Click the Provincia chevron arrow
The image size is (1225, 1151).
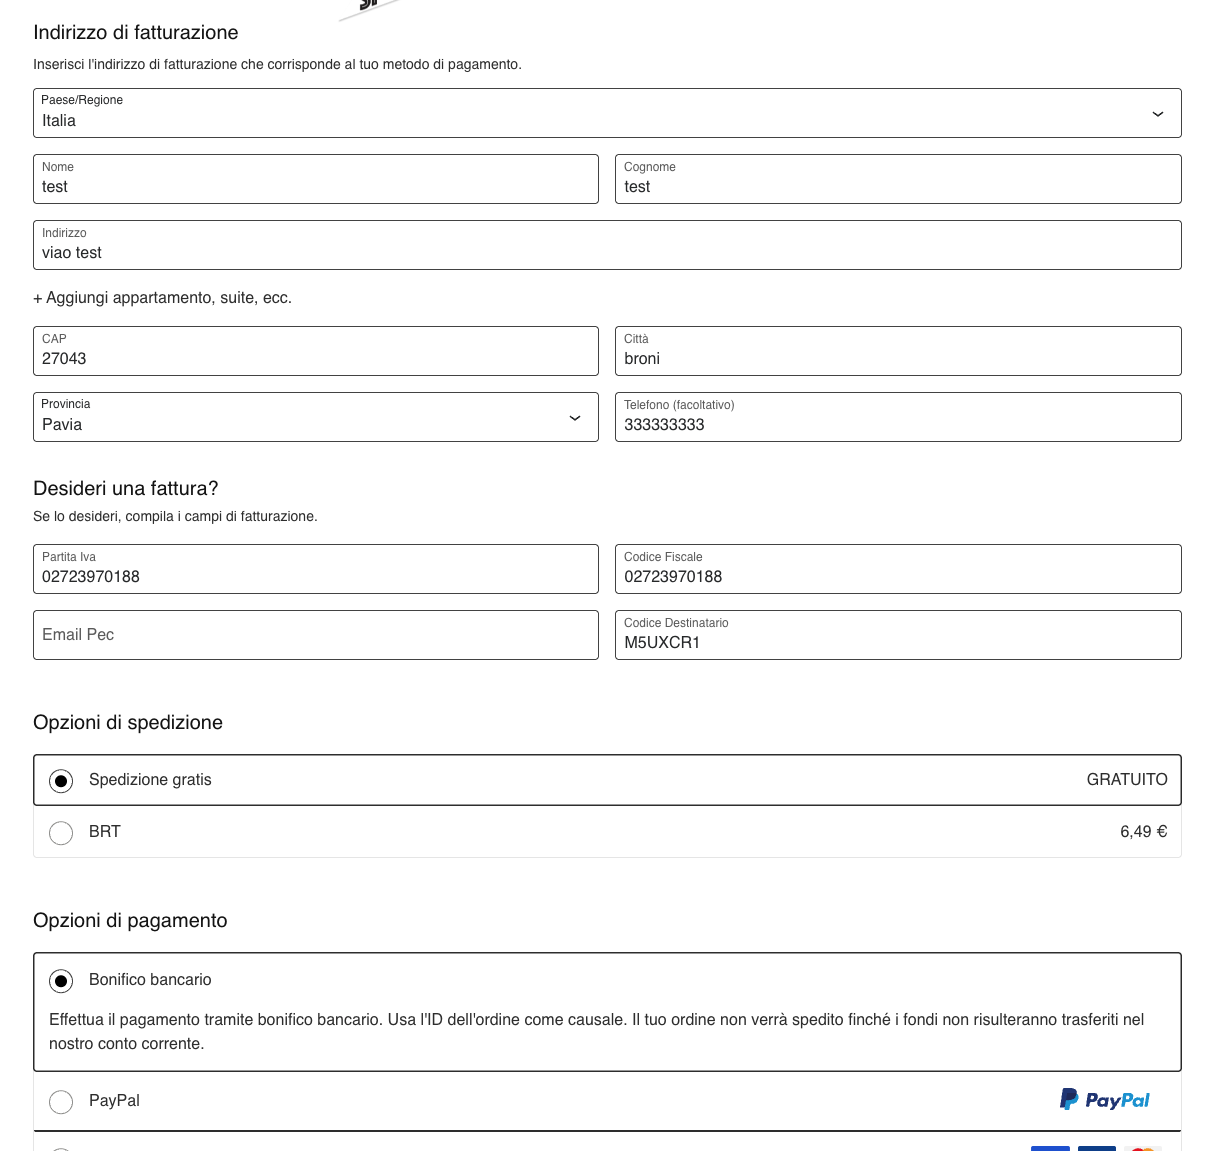(x=575, y=418)
